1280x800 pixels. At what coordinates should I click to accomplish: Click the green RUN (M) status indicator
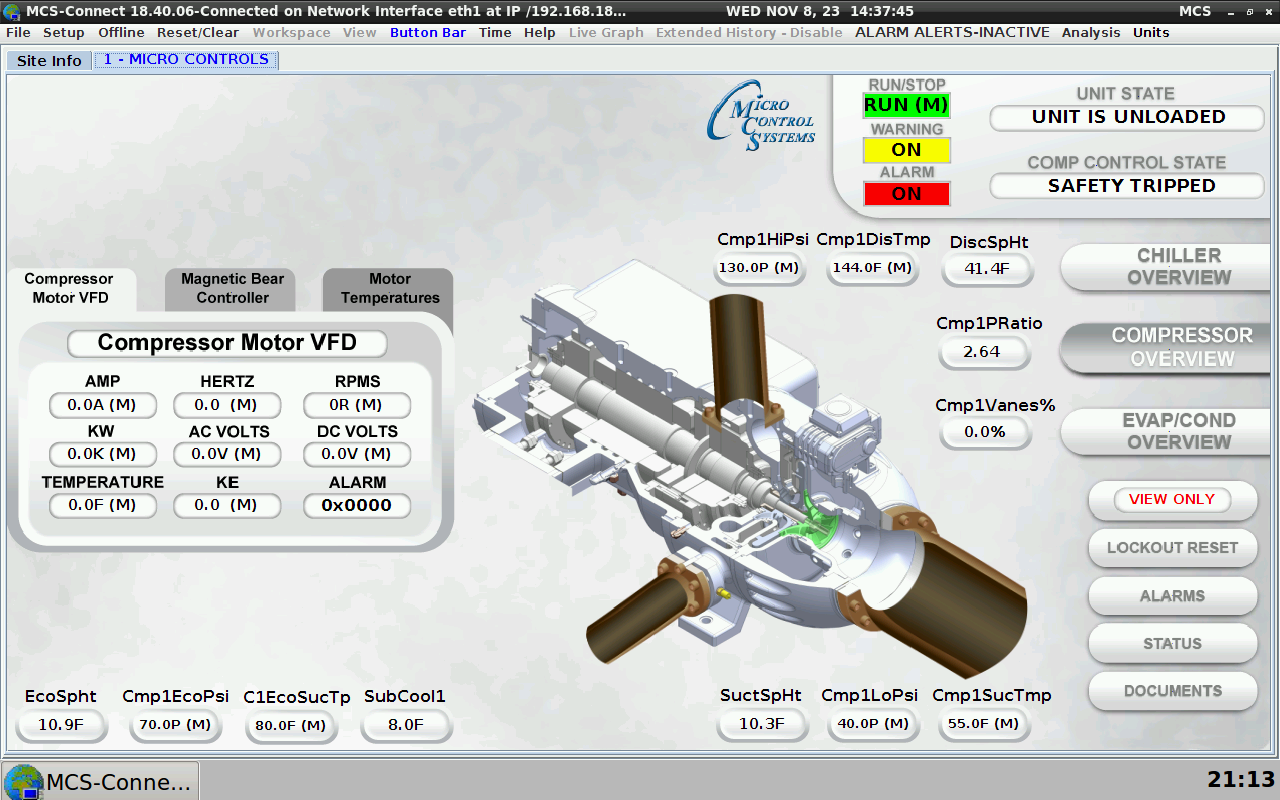pyautogui.click(x=906, y=105)
